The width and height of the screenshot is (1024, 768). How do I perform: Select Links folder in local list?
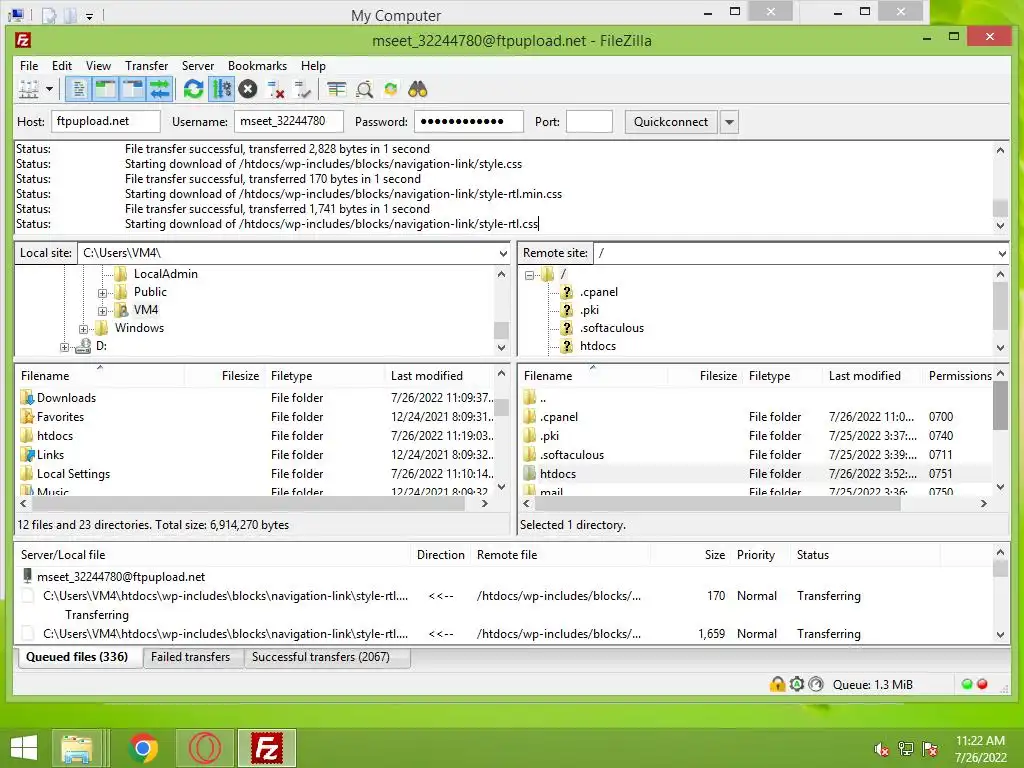tap(50, 455)
